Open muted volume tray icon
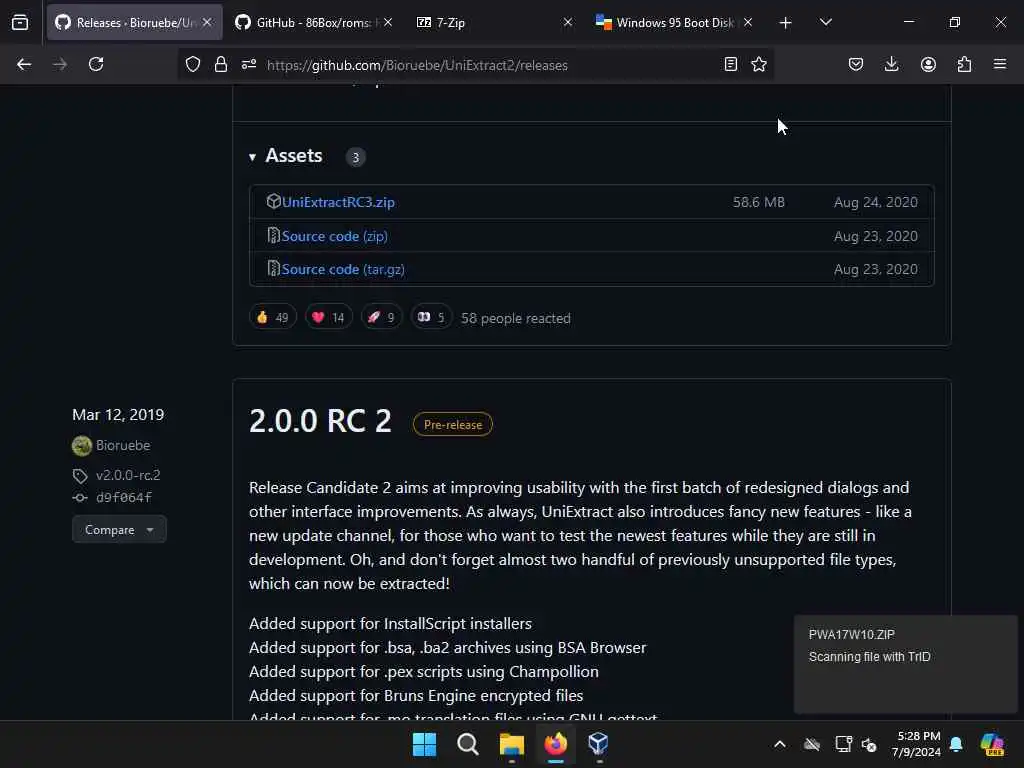The width and height of the screenshot is (1024, 768). coord(869,744)
